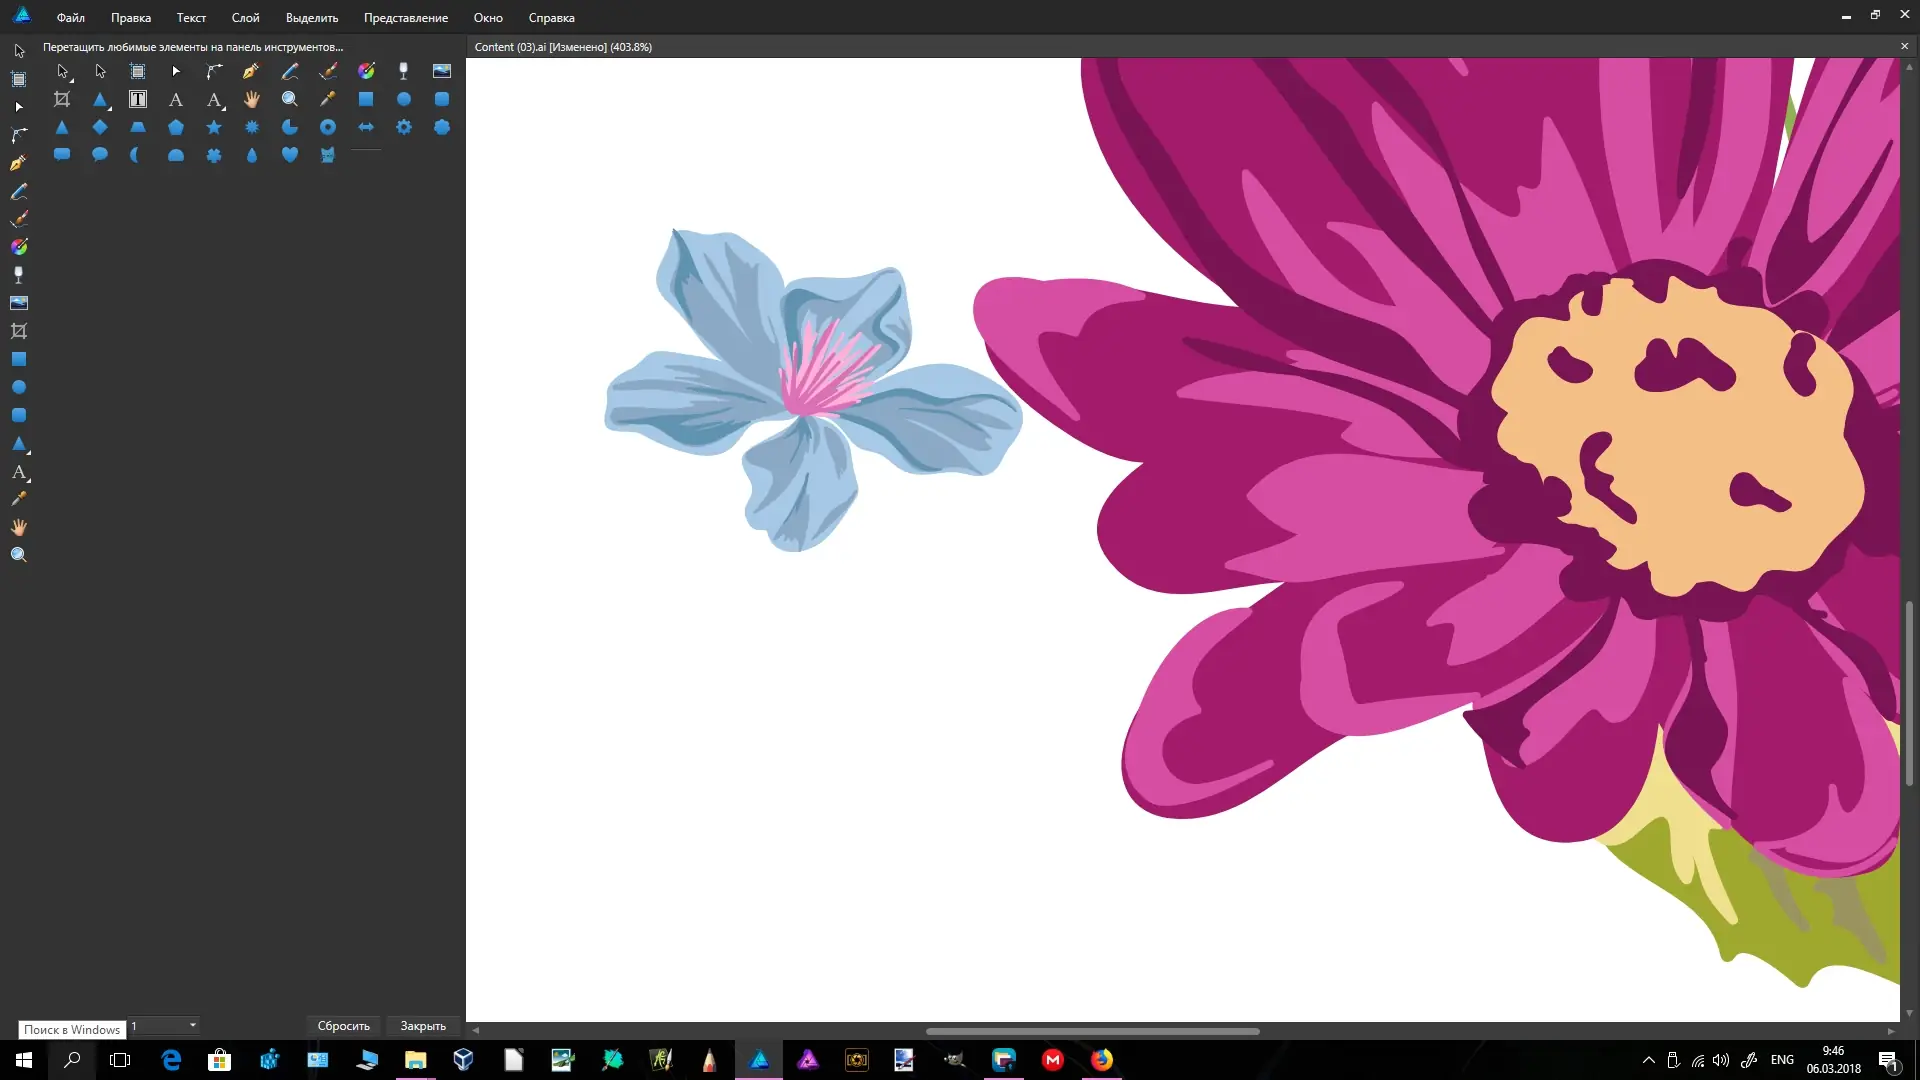Open the Слой menu

tap(244, 17)
